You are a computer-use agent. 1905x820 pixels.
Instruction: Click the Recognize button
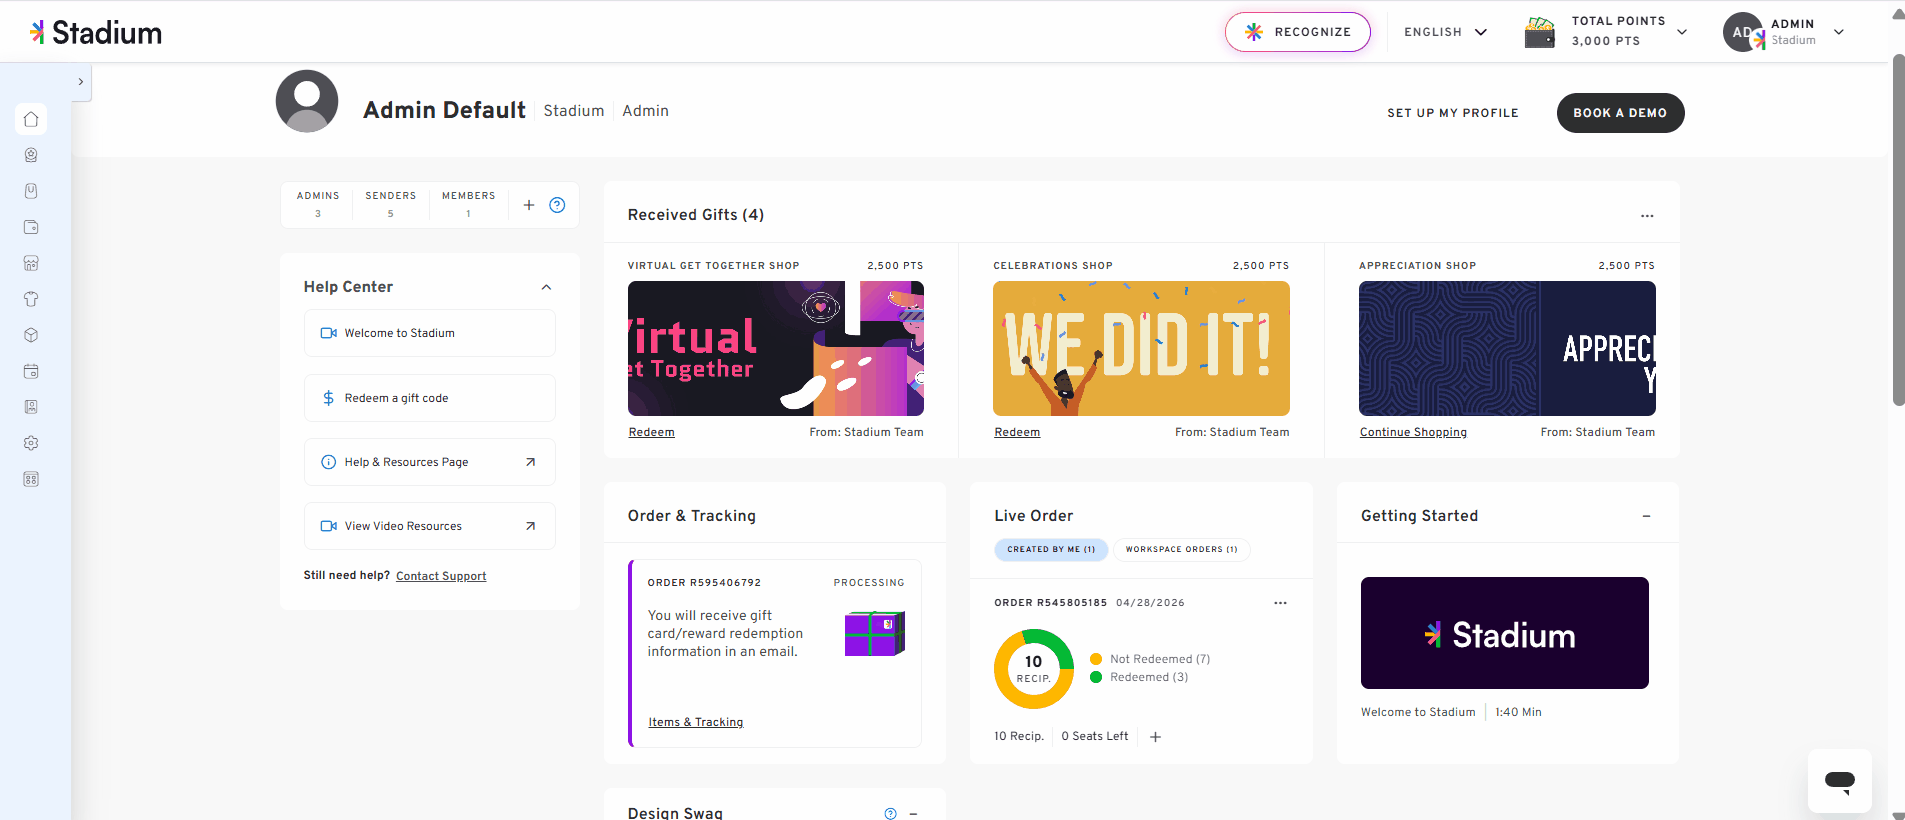pyautogui.click(x=1298, y=32)
